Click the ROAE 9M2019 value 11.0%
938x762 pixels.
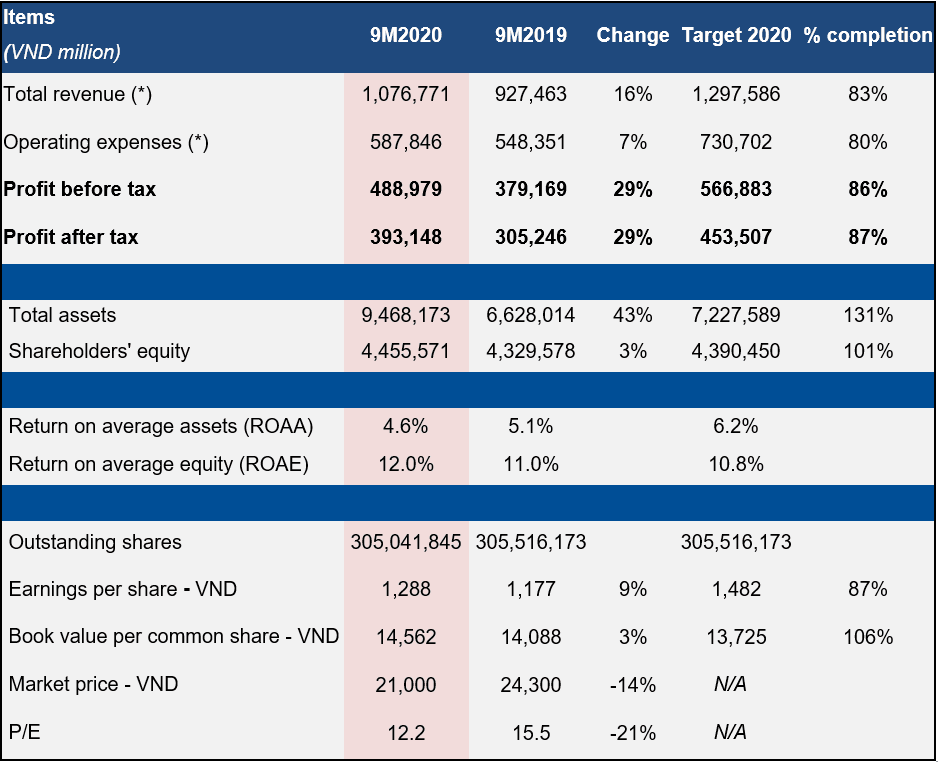coord(531,464)
